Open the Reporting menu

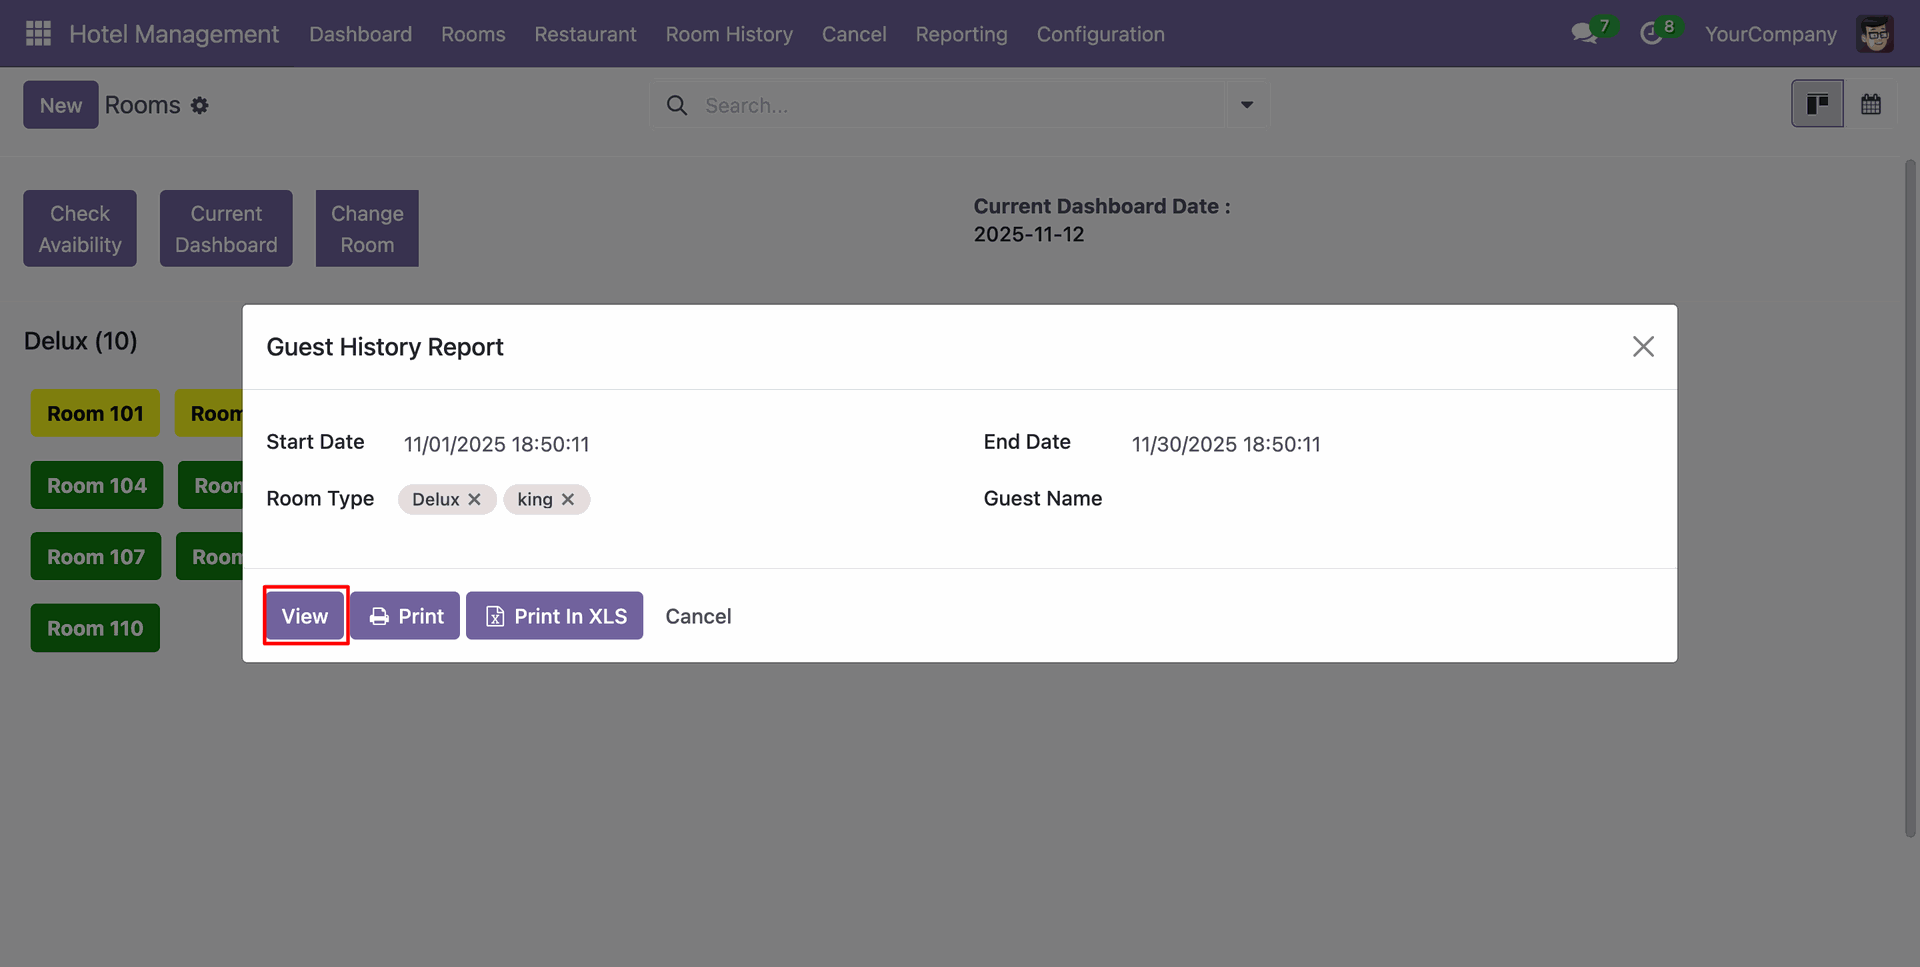coord(961,34)
